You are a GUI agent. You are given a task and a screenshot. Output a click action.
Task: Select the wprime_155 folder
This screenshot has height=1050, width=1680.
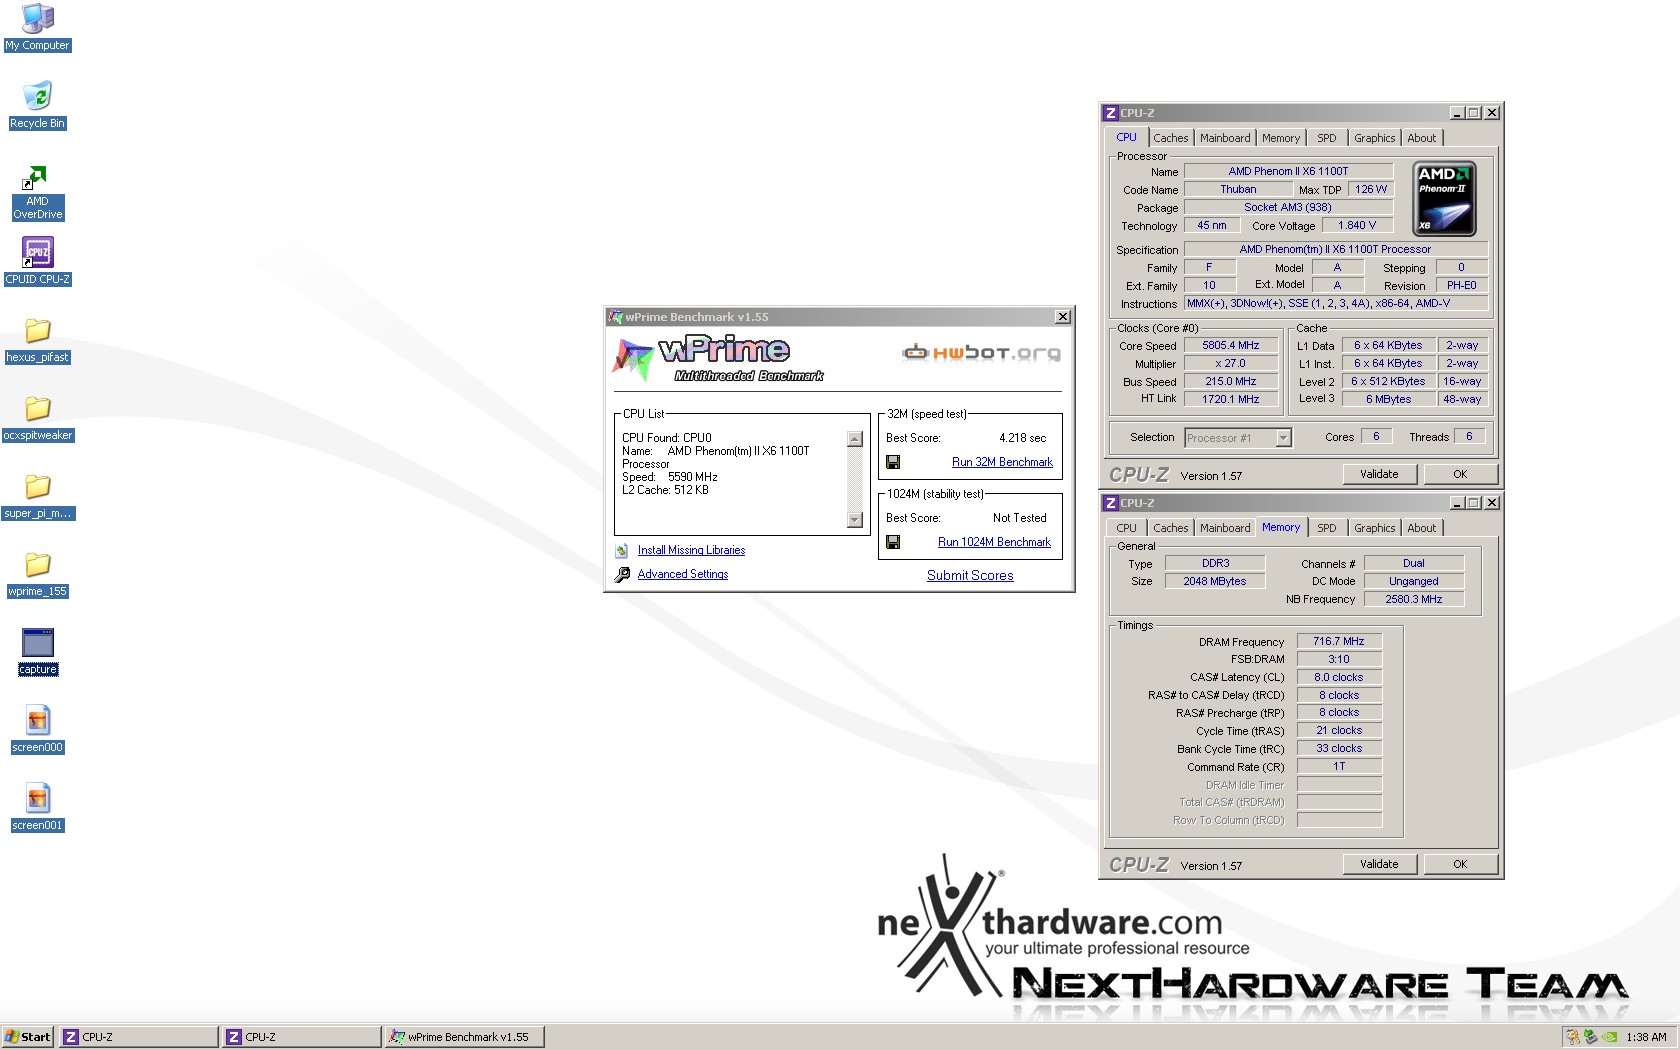click(37, 575)
